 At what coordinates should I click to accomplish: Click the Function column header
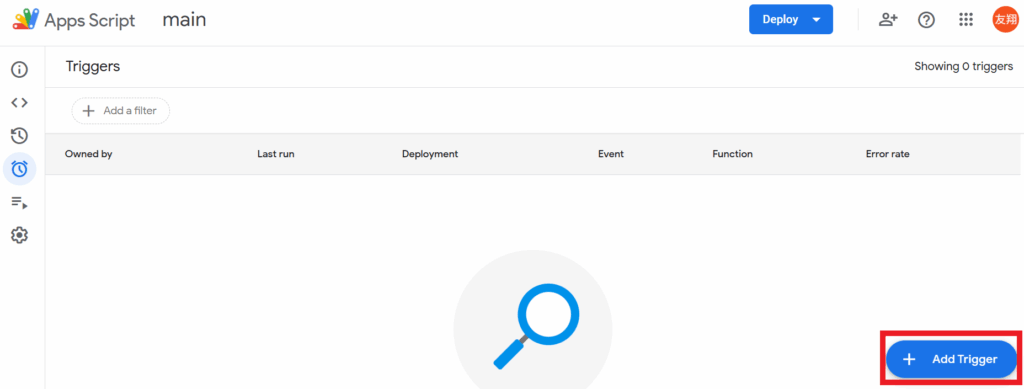[x=733, y=154]
